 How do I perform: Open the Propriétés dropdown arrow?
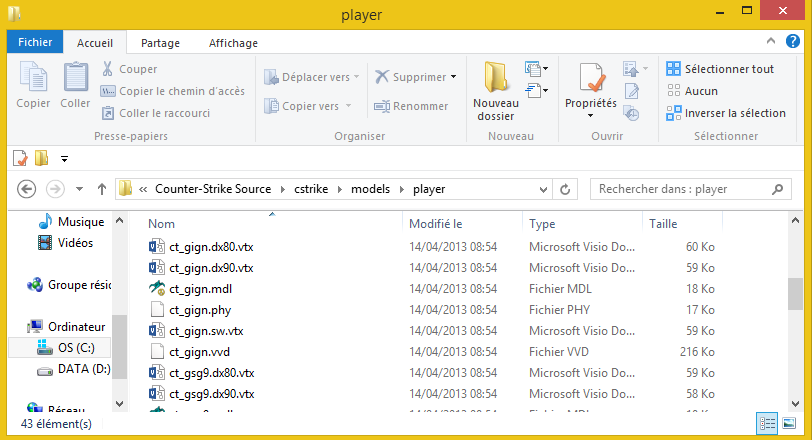tap(590, 116)
